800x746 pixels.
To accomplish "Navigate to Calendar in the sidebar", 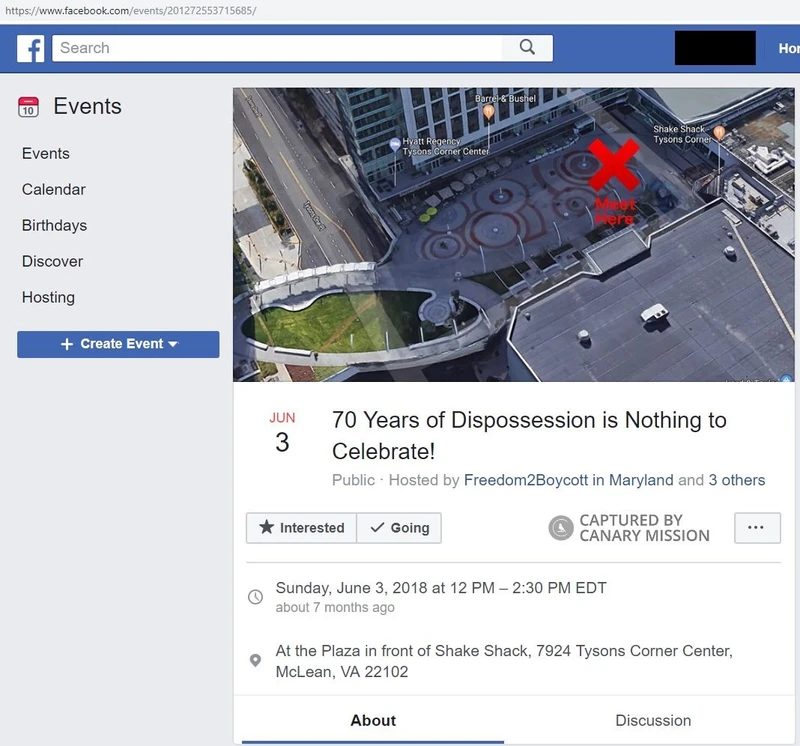I will click(x=53, y=189).
